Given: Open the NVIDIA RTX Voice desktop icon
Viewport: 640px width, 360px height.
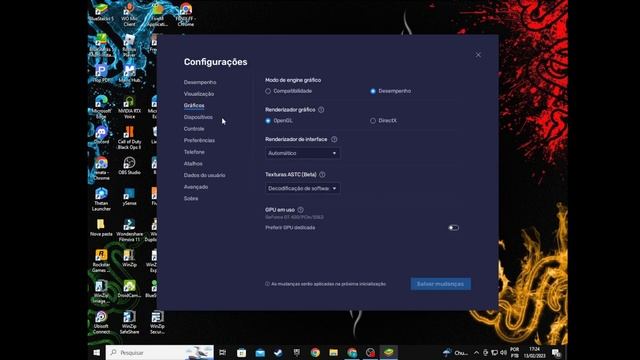Looking at the screenshot, I should point(129,106).
